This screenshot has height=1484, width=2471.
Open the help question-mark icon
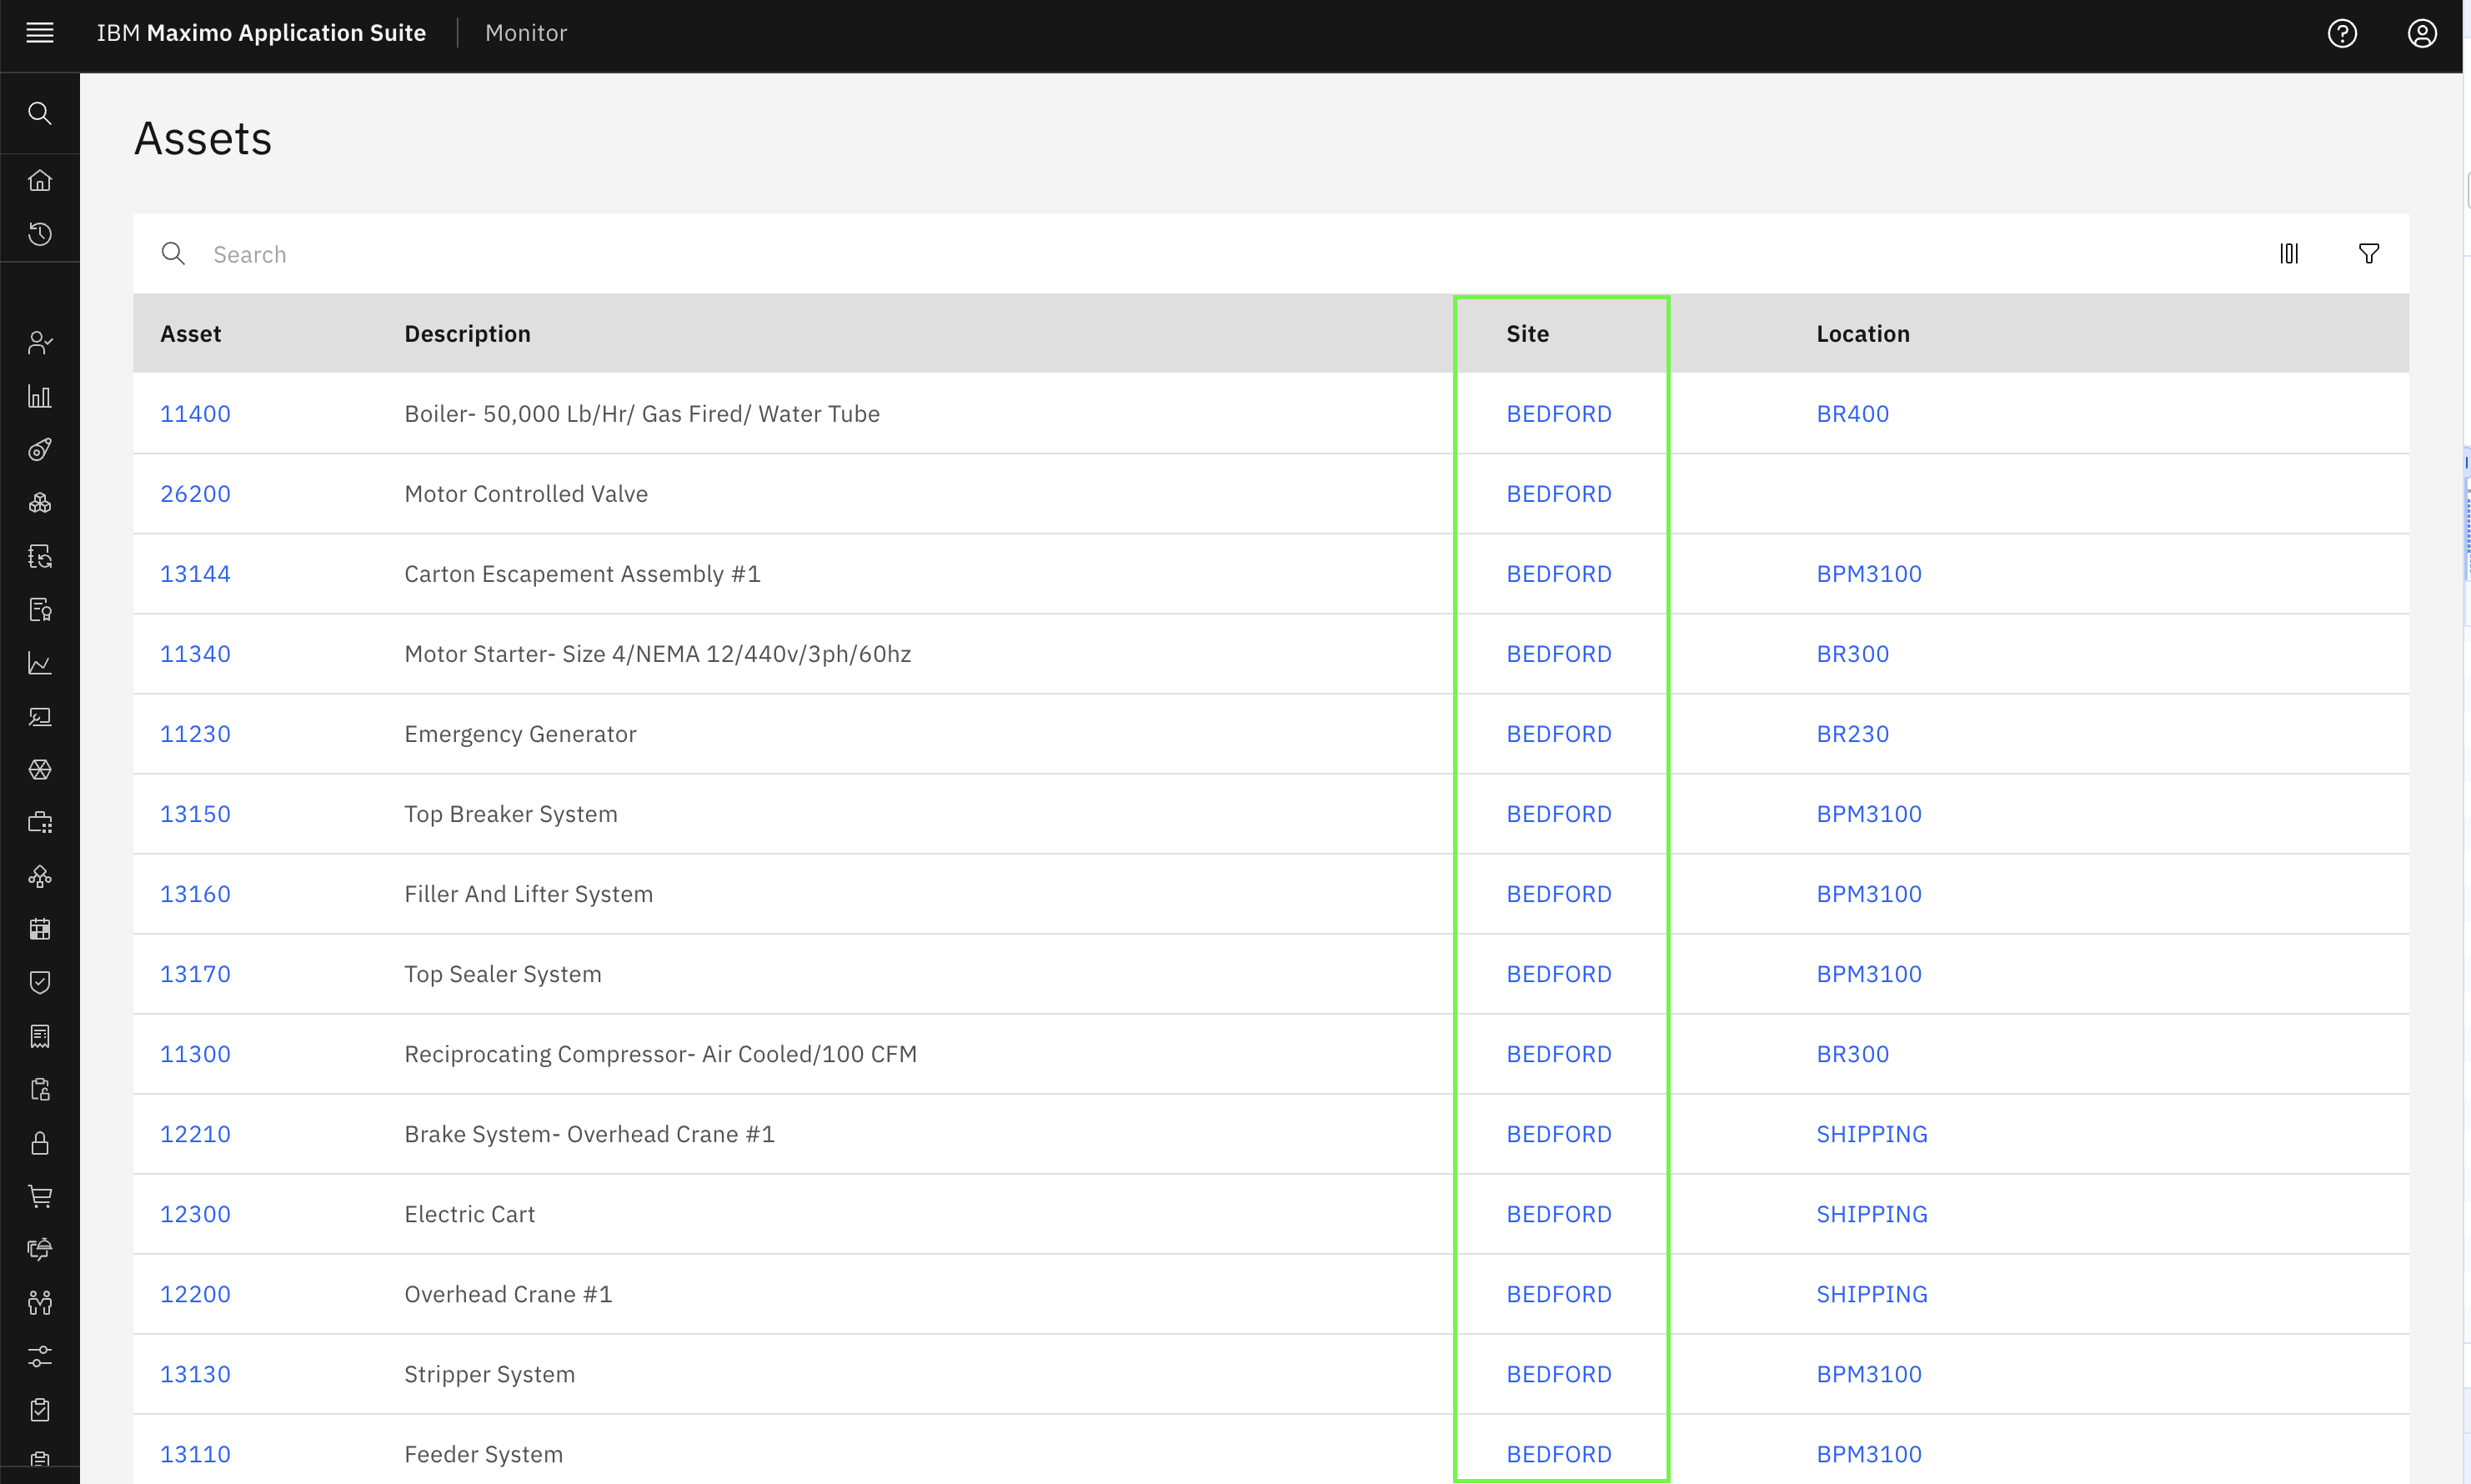coord(2342,33)
